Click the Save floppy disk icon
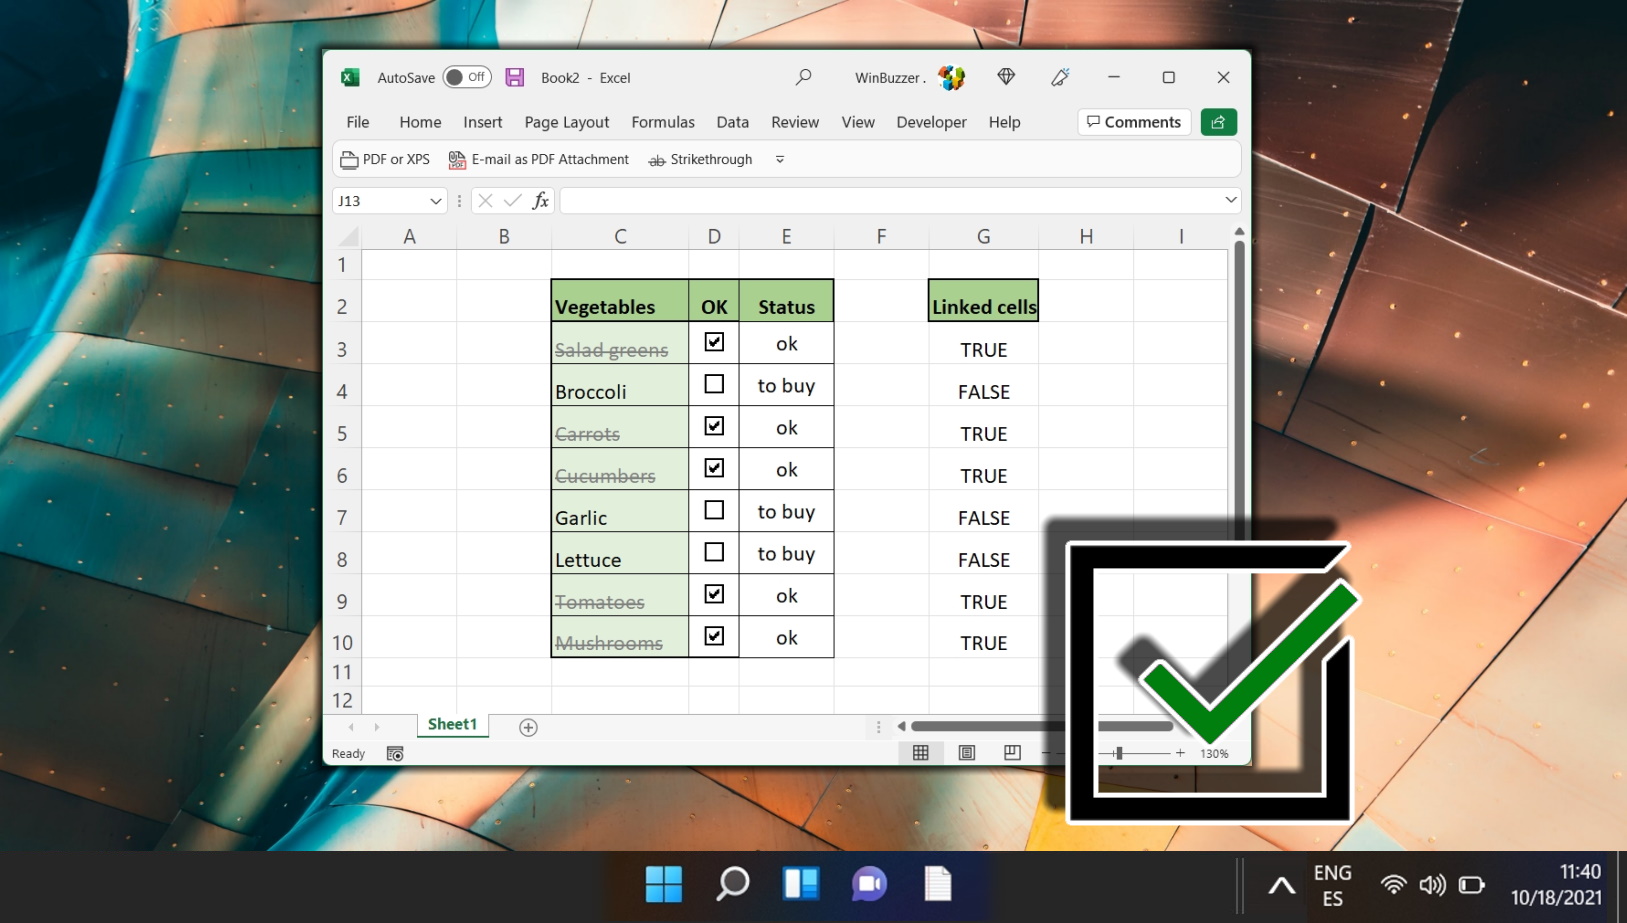Image resolution: width=1627 pixels, height=923 pixels. click(515, 77)
